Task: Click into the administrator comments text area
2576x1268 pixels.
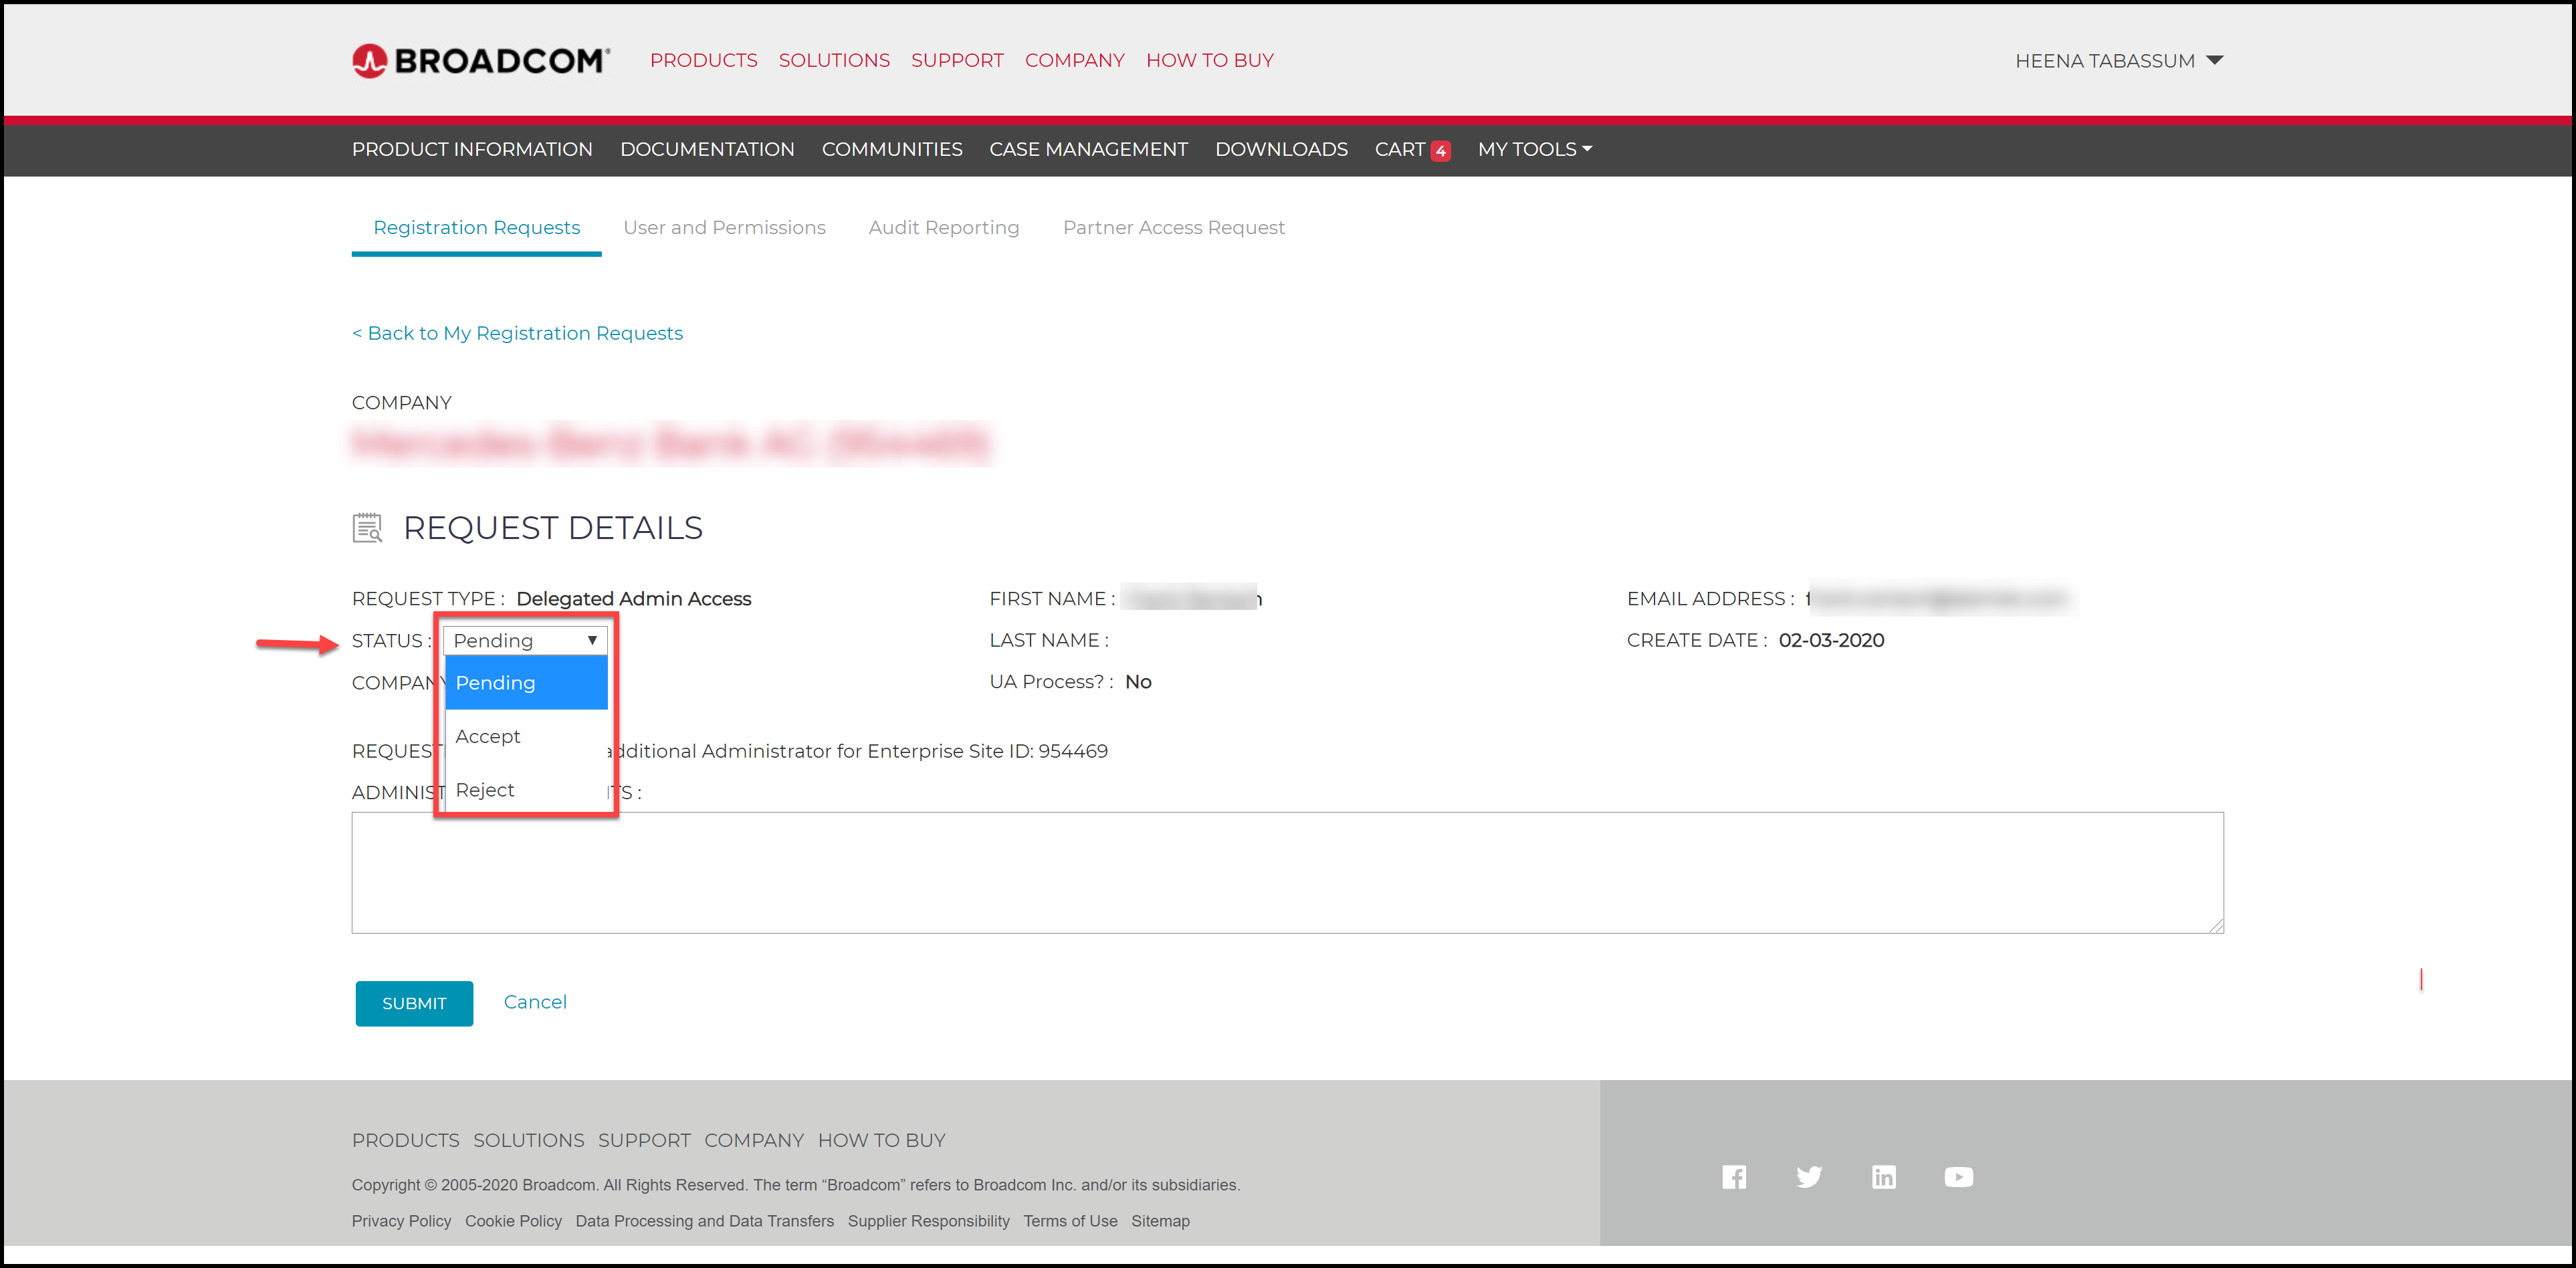Action: [x=1286, y=872]
